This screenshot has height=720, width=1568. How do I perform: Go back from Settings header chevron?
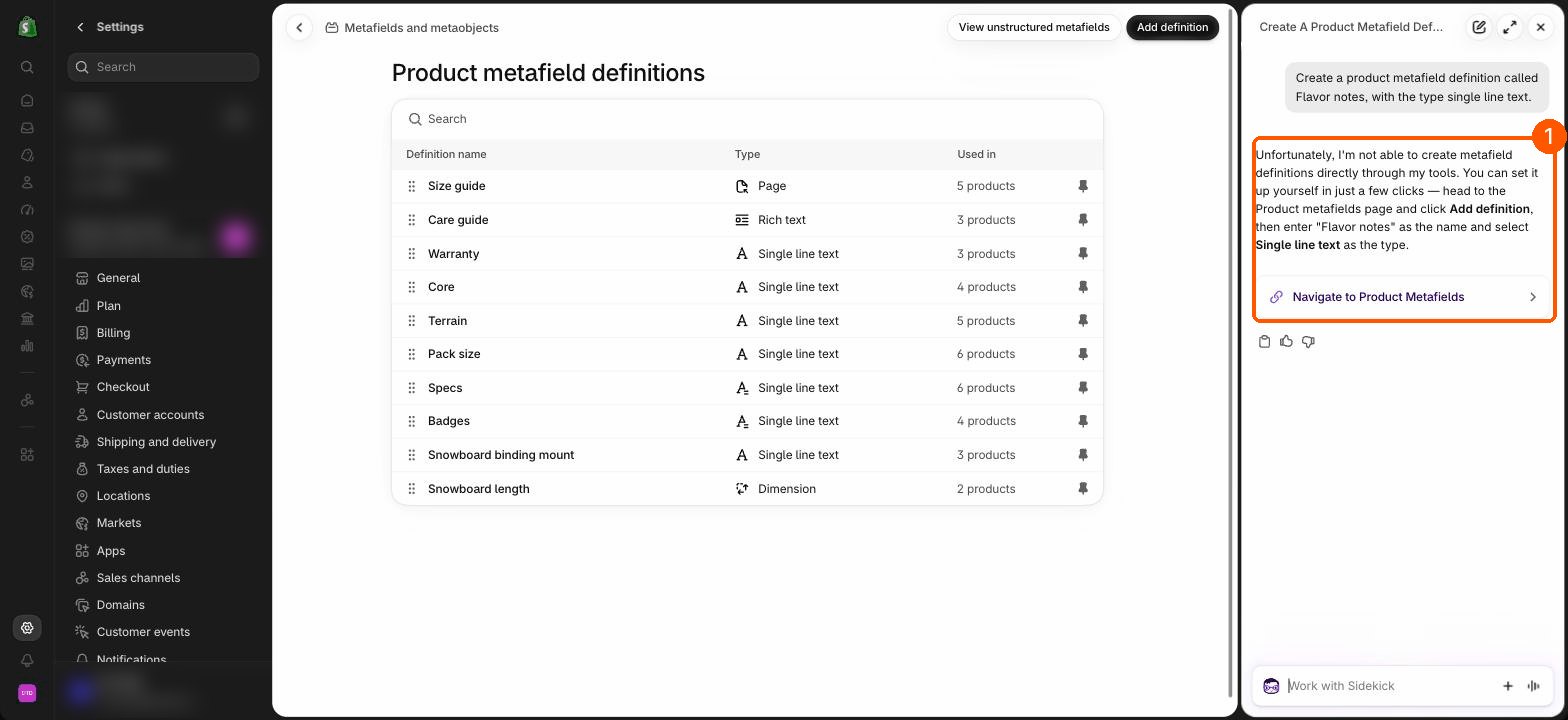(80, 27)
